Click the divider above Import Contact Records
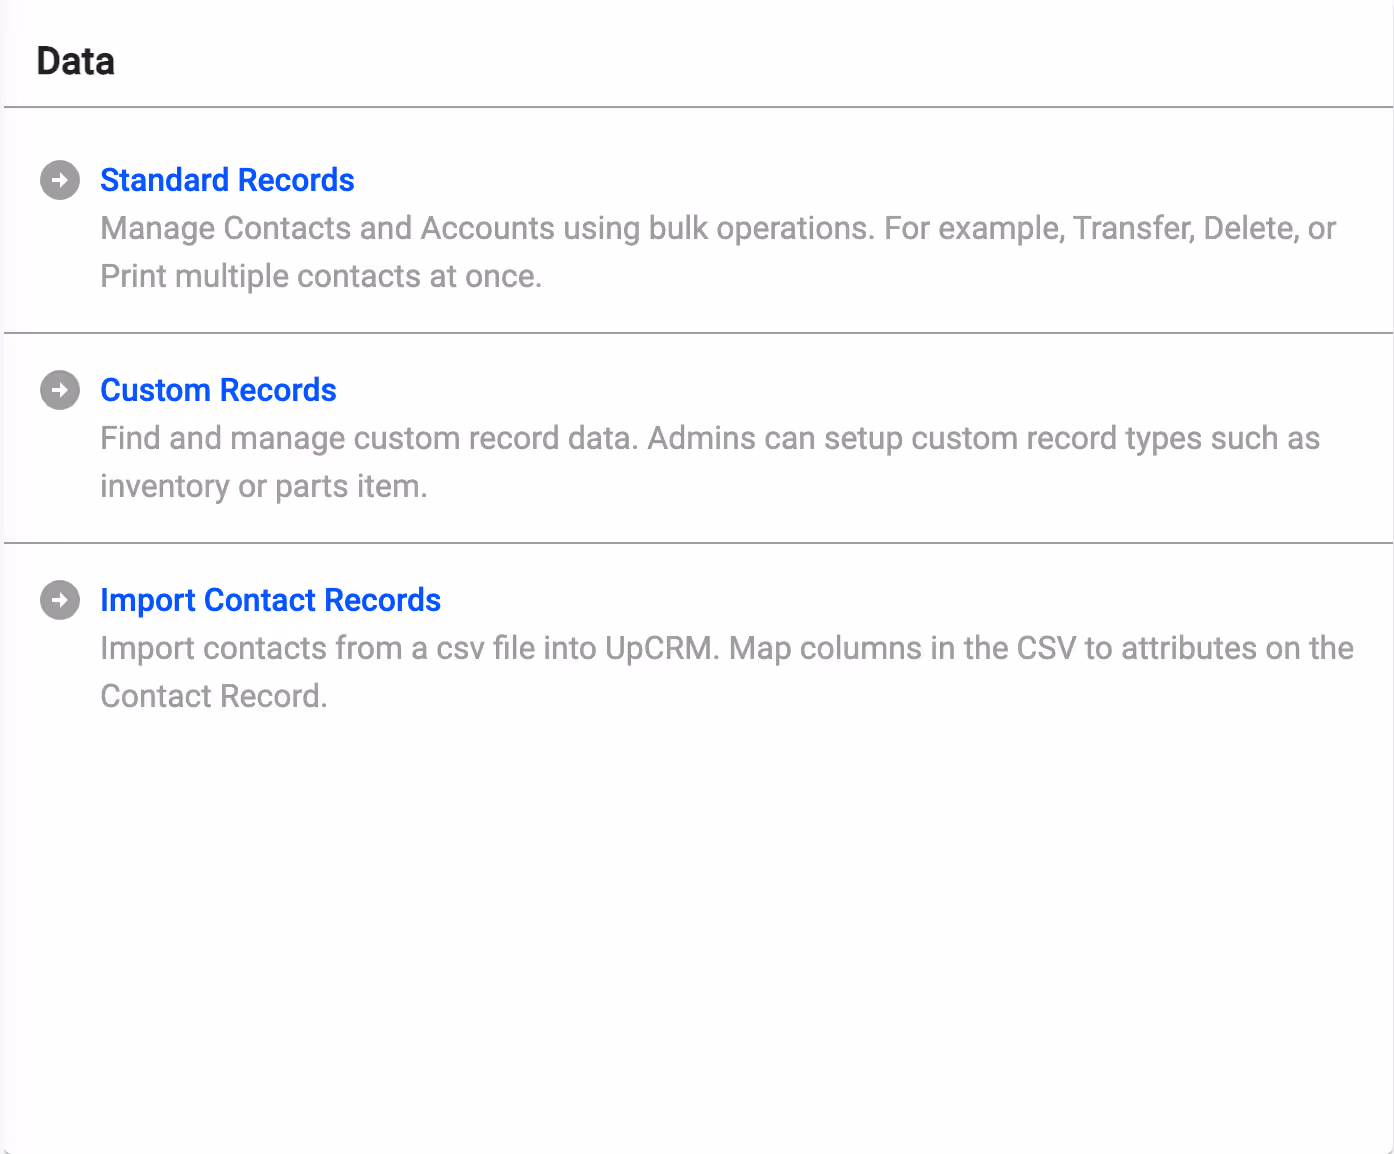The image size is (1394, 1154). click(698, 543)
